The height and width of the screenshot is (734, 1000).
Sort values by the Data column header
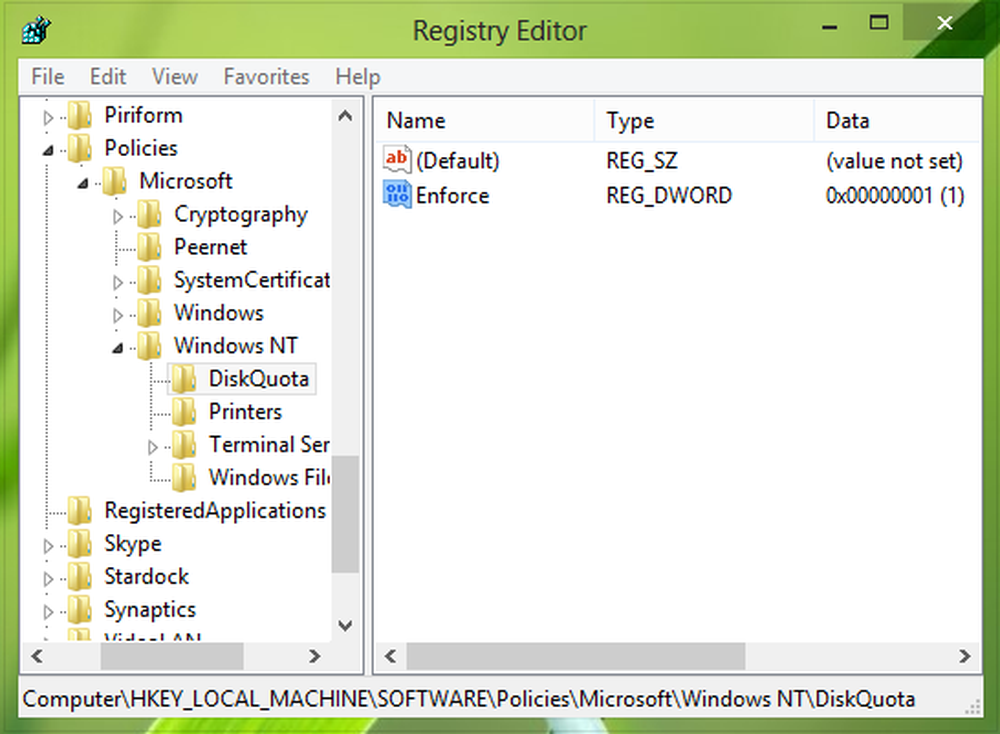tap(898, 121)
